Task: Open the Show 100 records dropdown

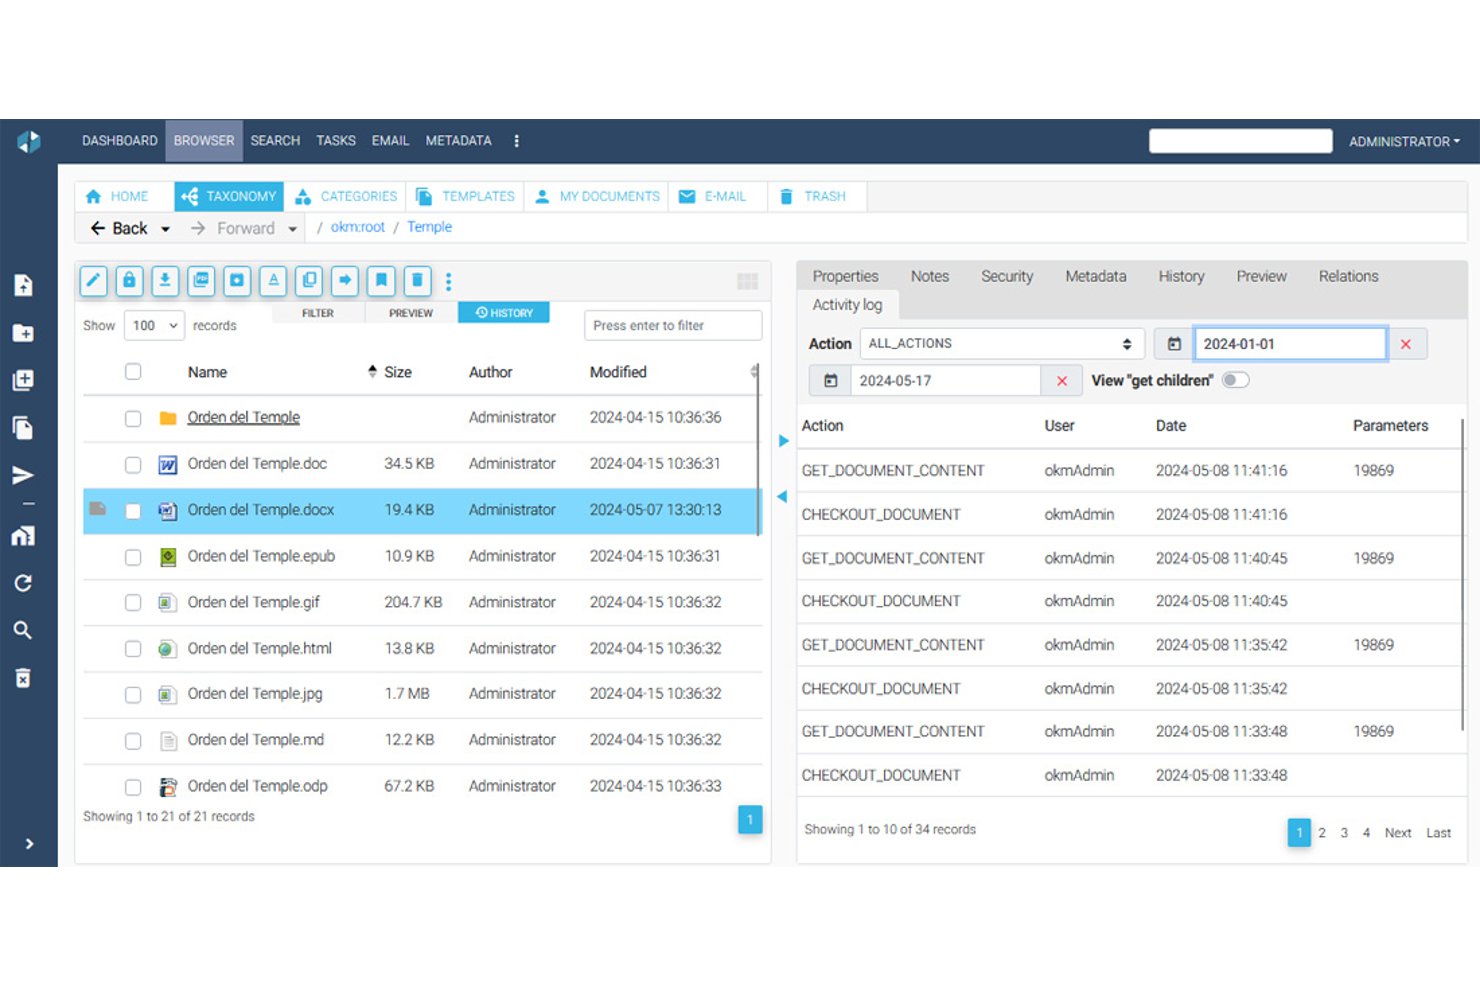Action: 154,325
